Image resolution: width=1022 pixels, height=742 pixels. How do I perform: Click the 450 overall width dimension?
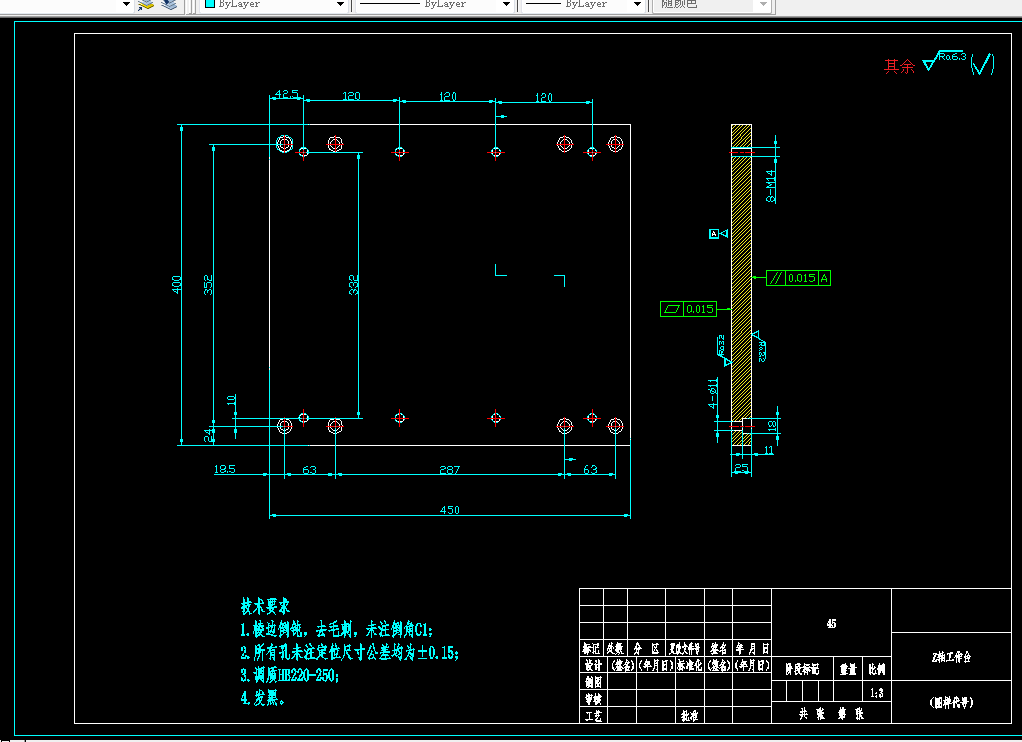click(450, 509)
